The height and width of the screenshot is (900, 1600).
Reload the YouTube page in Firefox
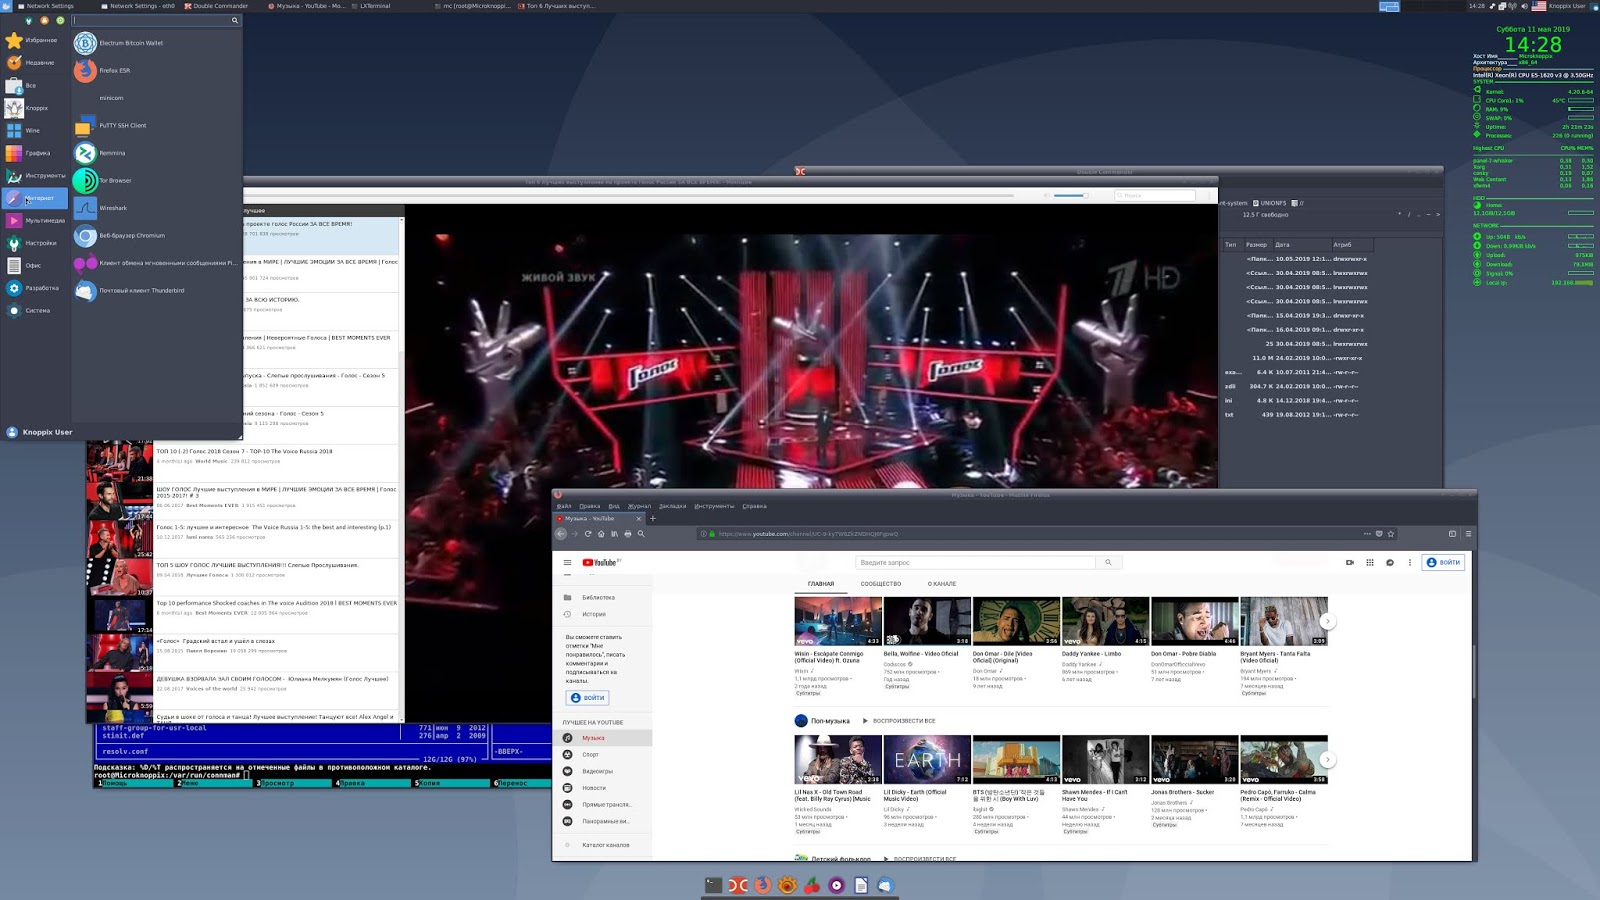click(x=588, y=534)
